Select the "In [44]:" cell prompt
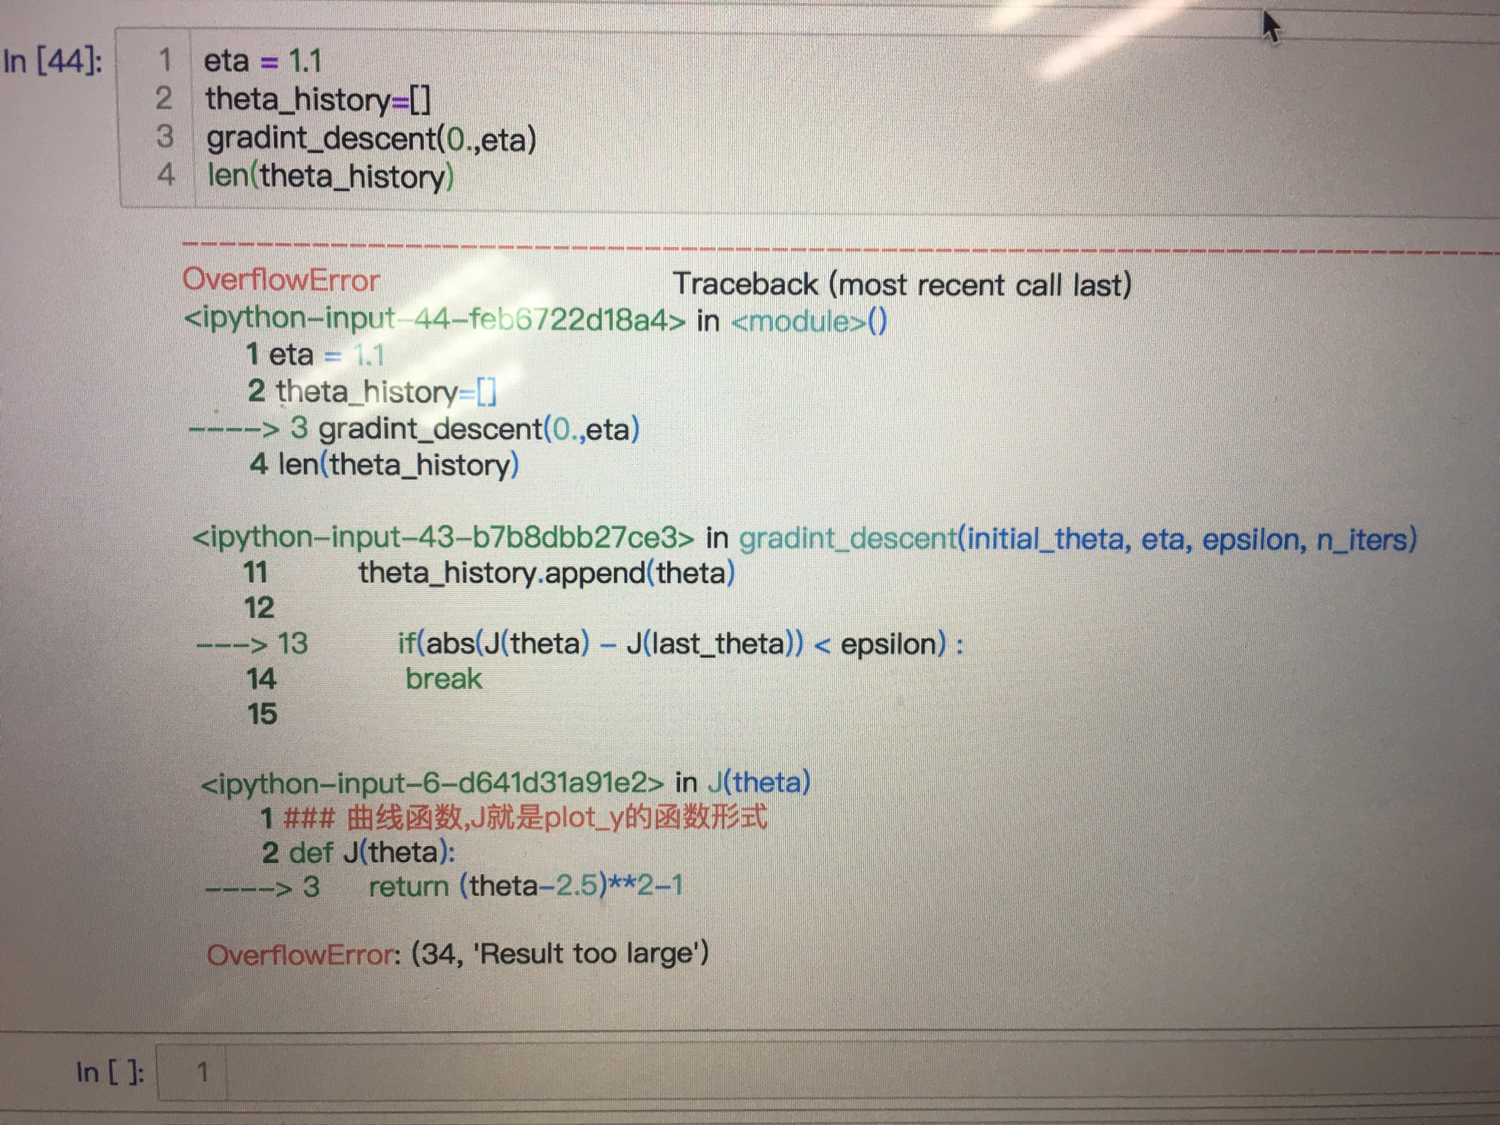This screenshot has height=1126, width=1501. tap(53, 61)
